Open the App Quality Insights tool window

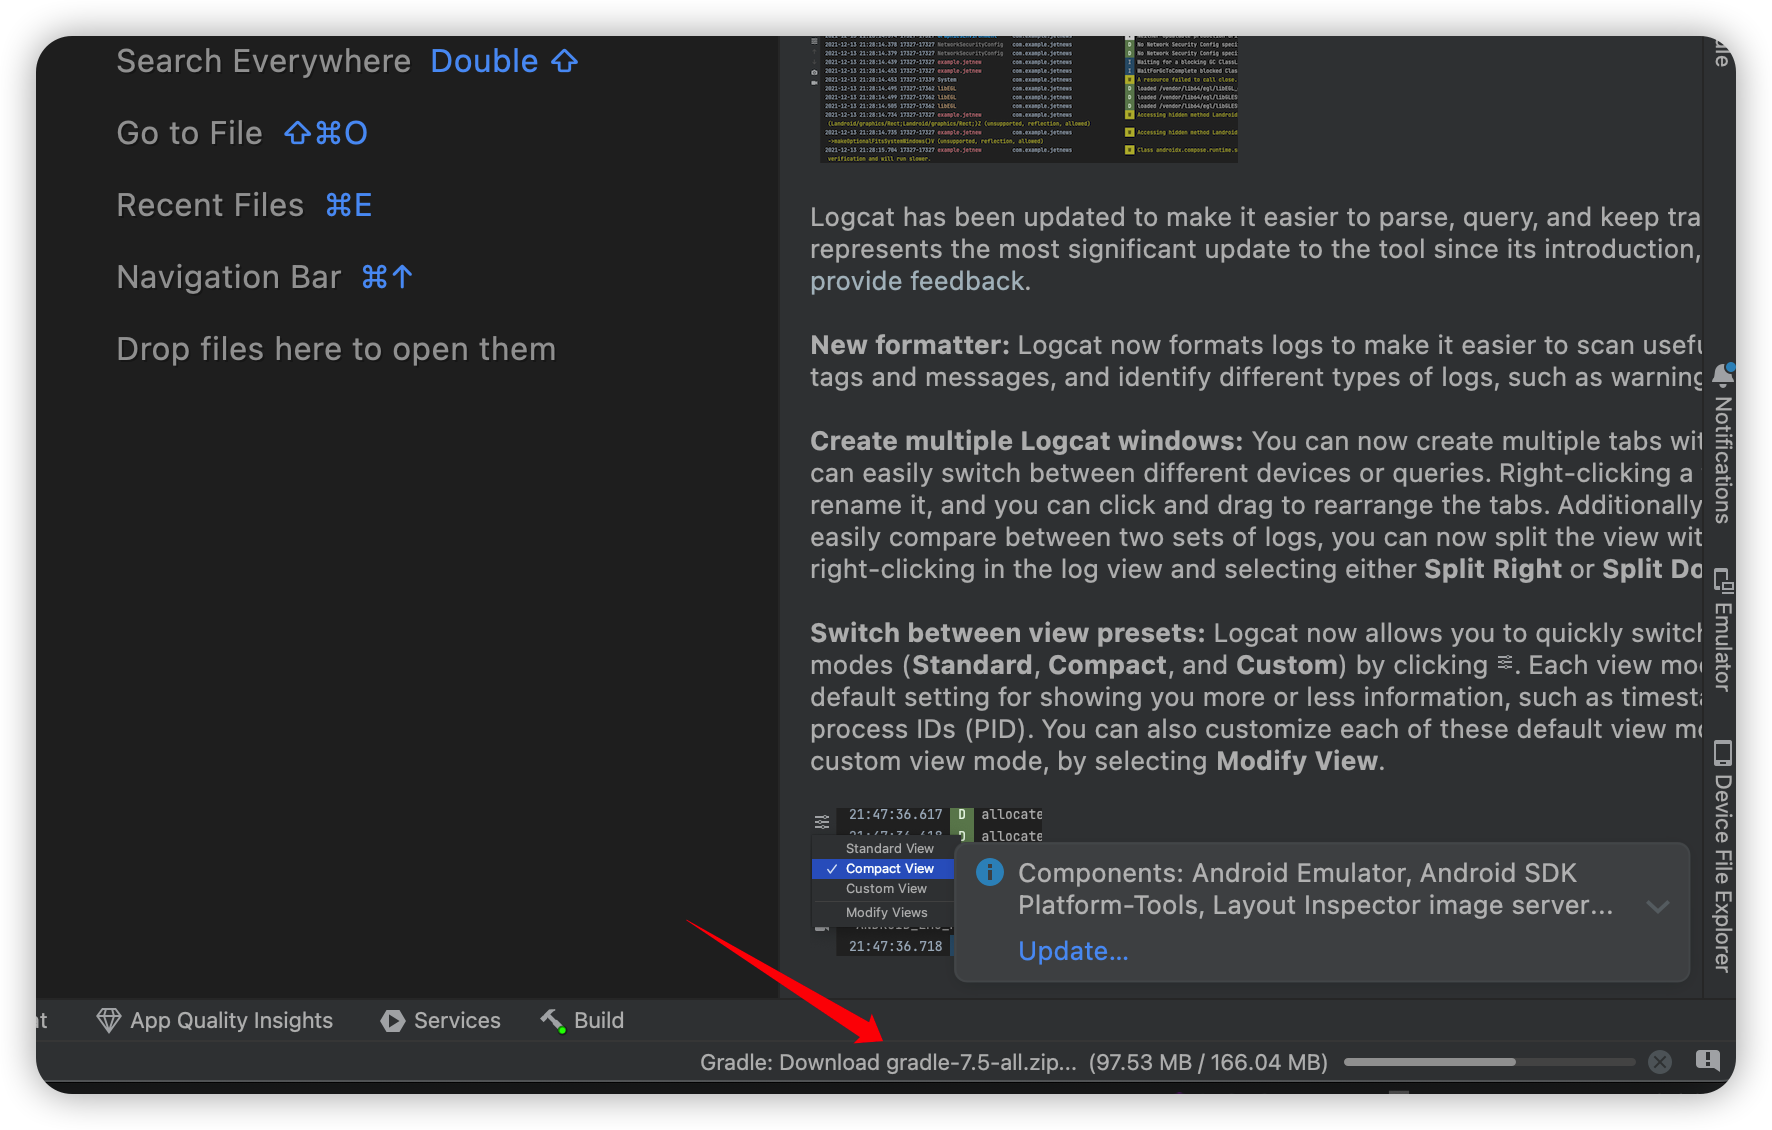coord(214,1020)
